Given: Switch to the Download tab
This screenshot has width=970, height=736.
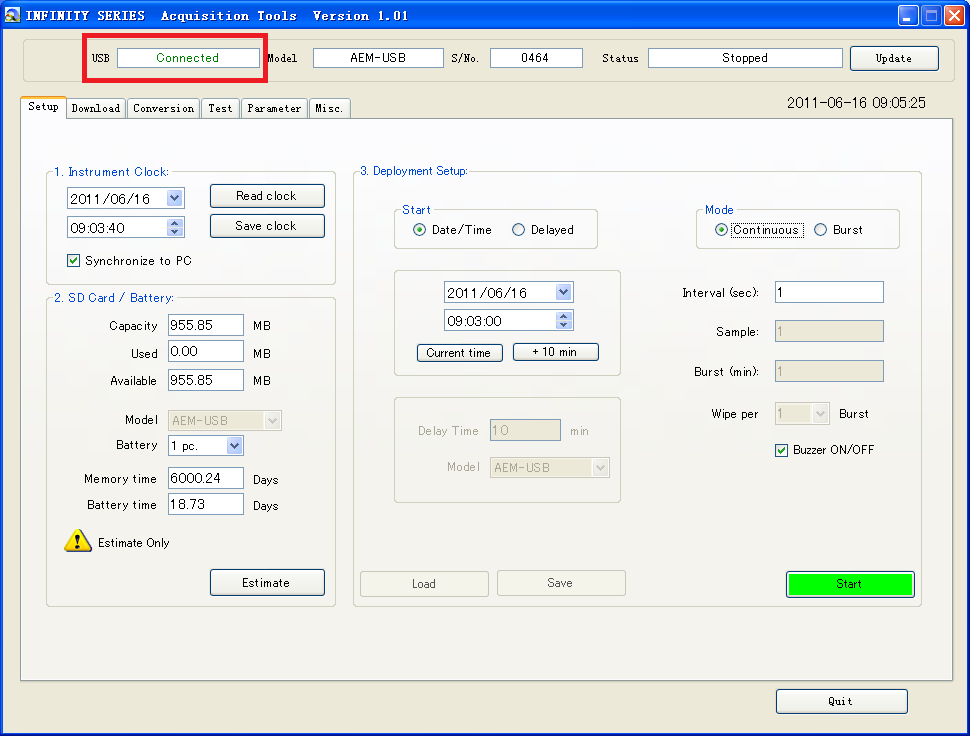Looking at the screenshot, I should [x=96, y=108].
